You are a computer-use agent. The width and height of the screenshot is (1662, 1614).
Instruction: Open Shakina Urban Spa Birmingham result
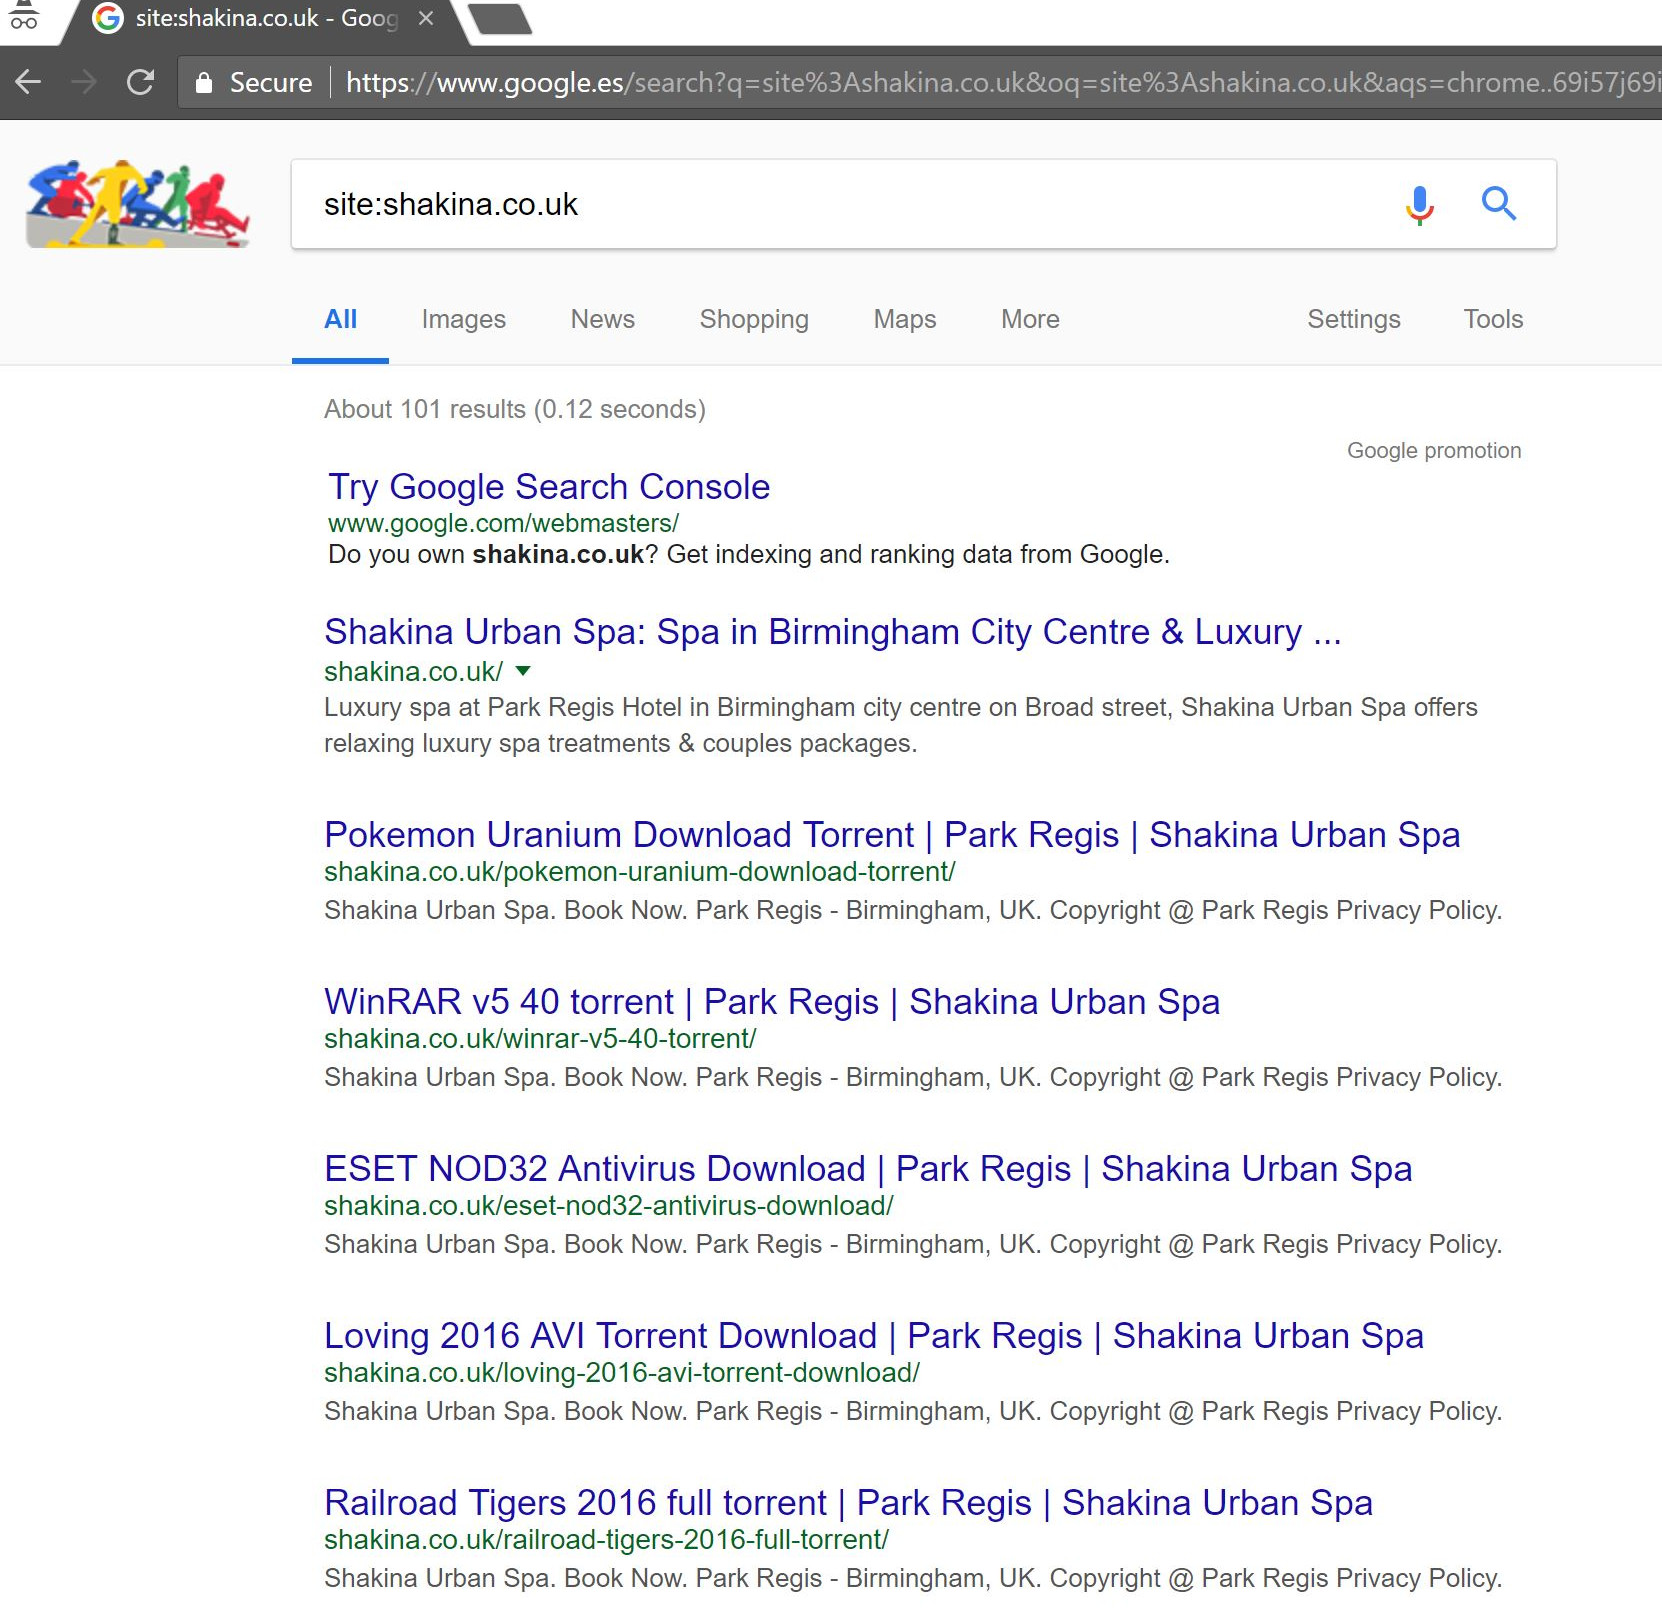[832, 632]
